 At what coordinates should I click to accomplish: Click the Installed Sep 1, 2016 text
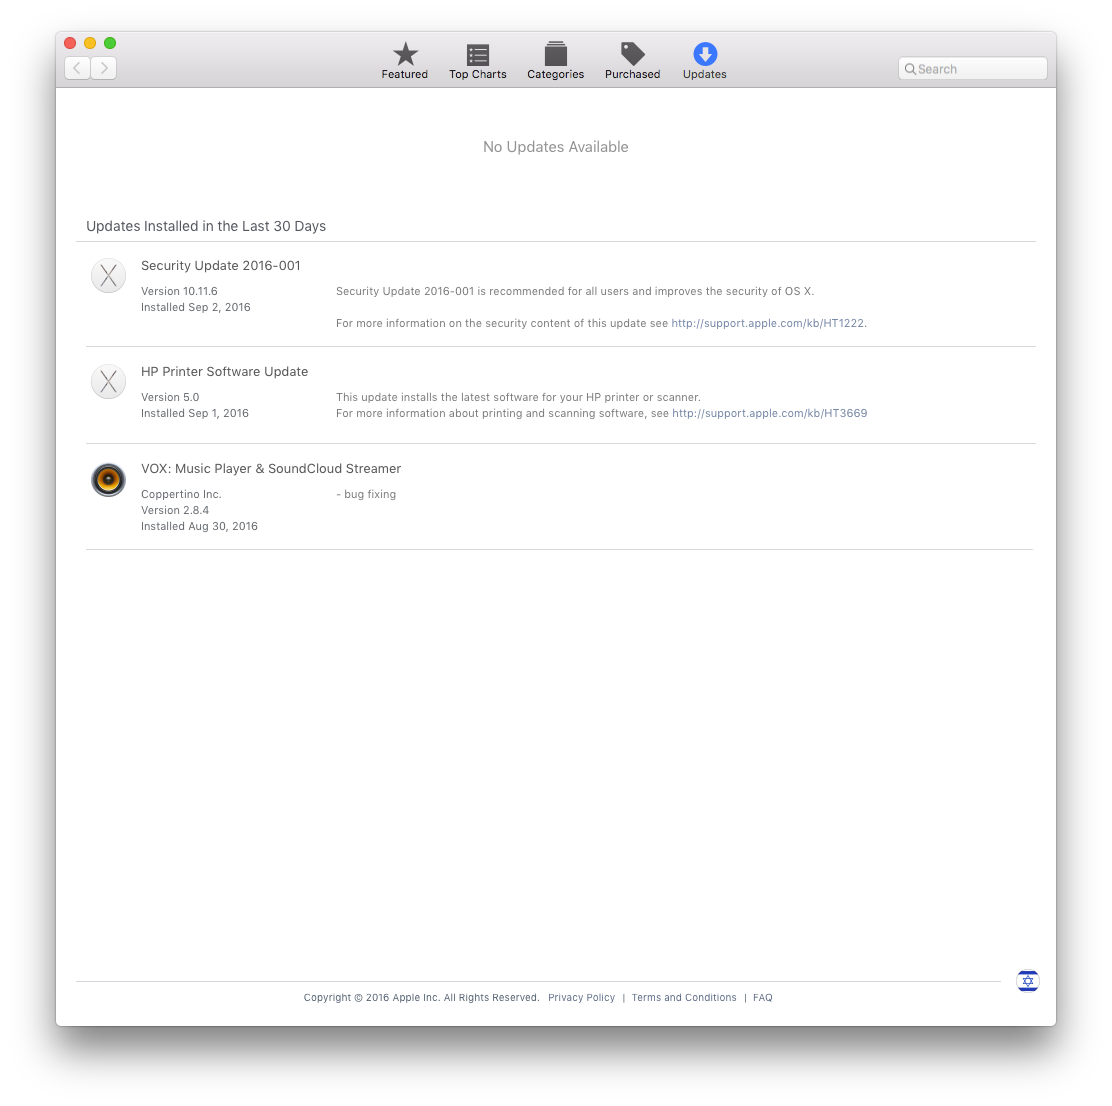coord(195,413)
